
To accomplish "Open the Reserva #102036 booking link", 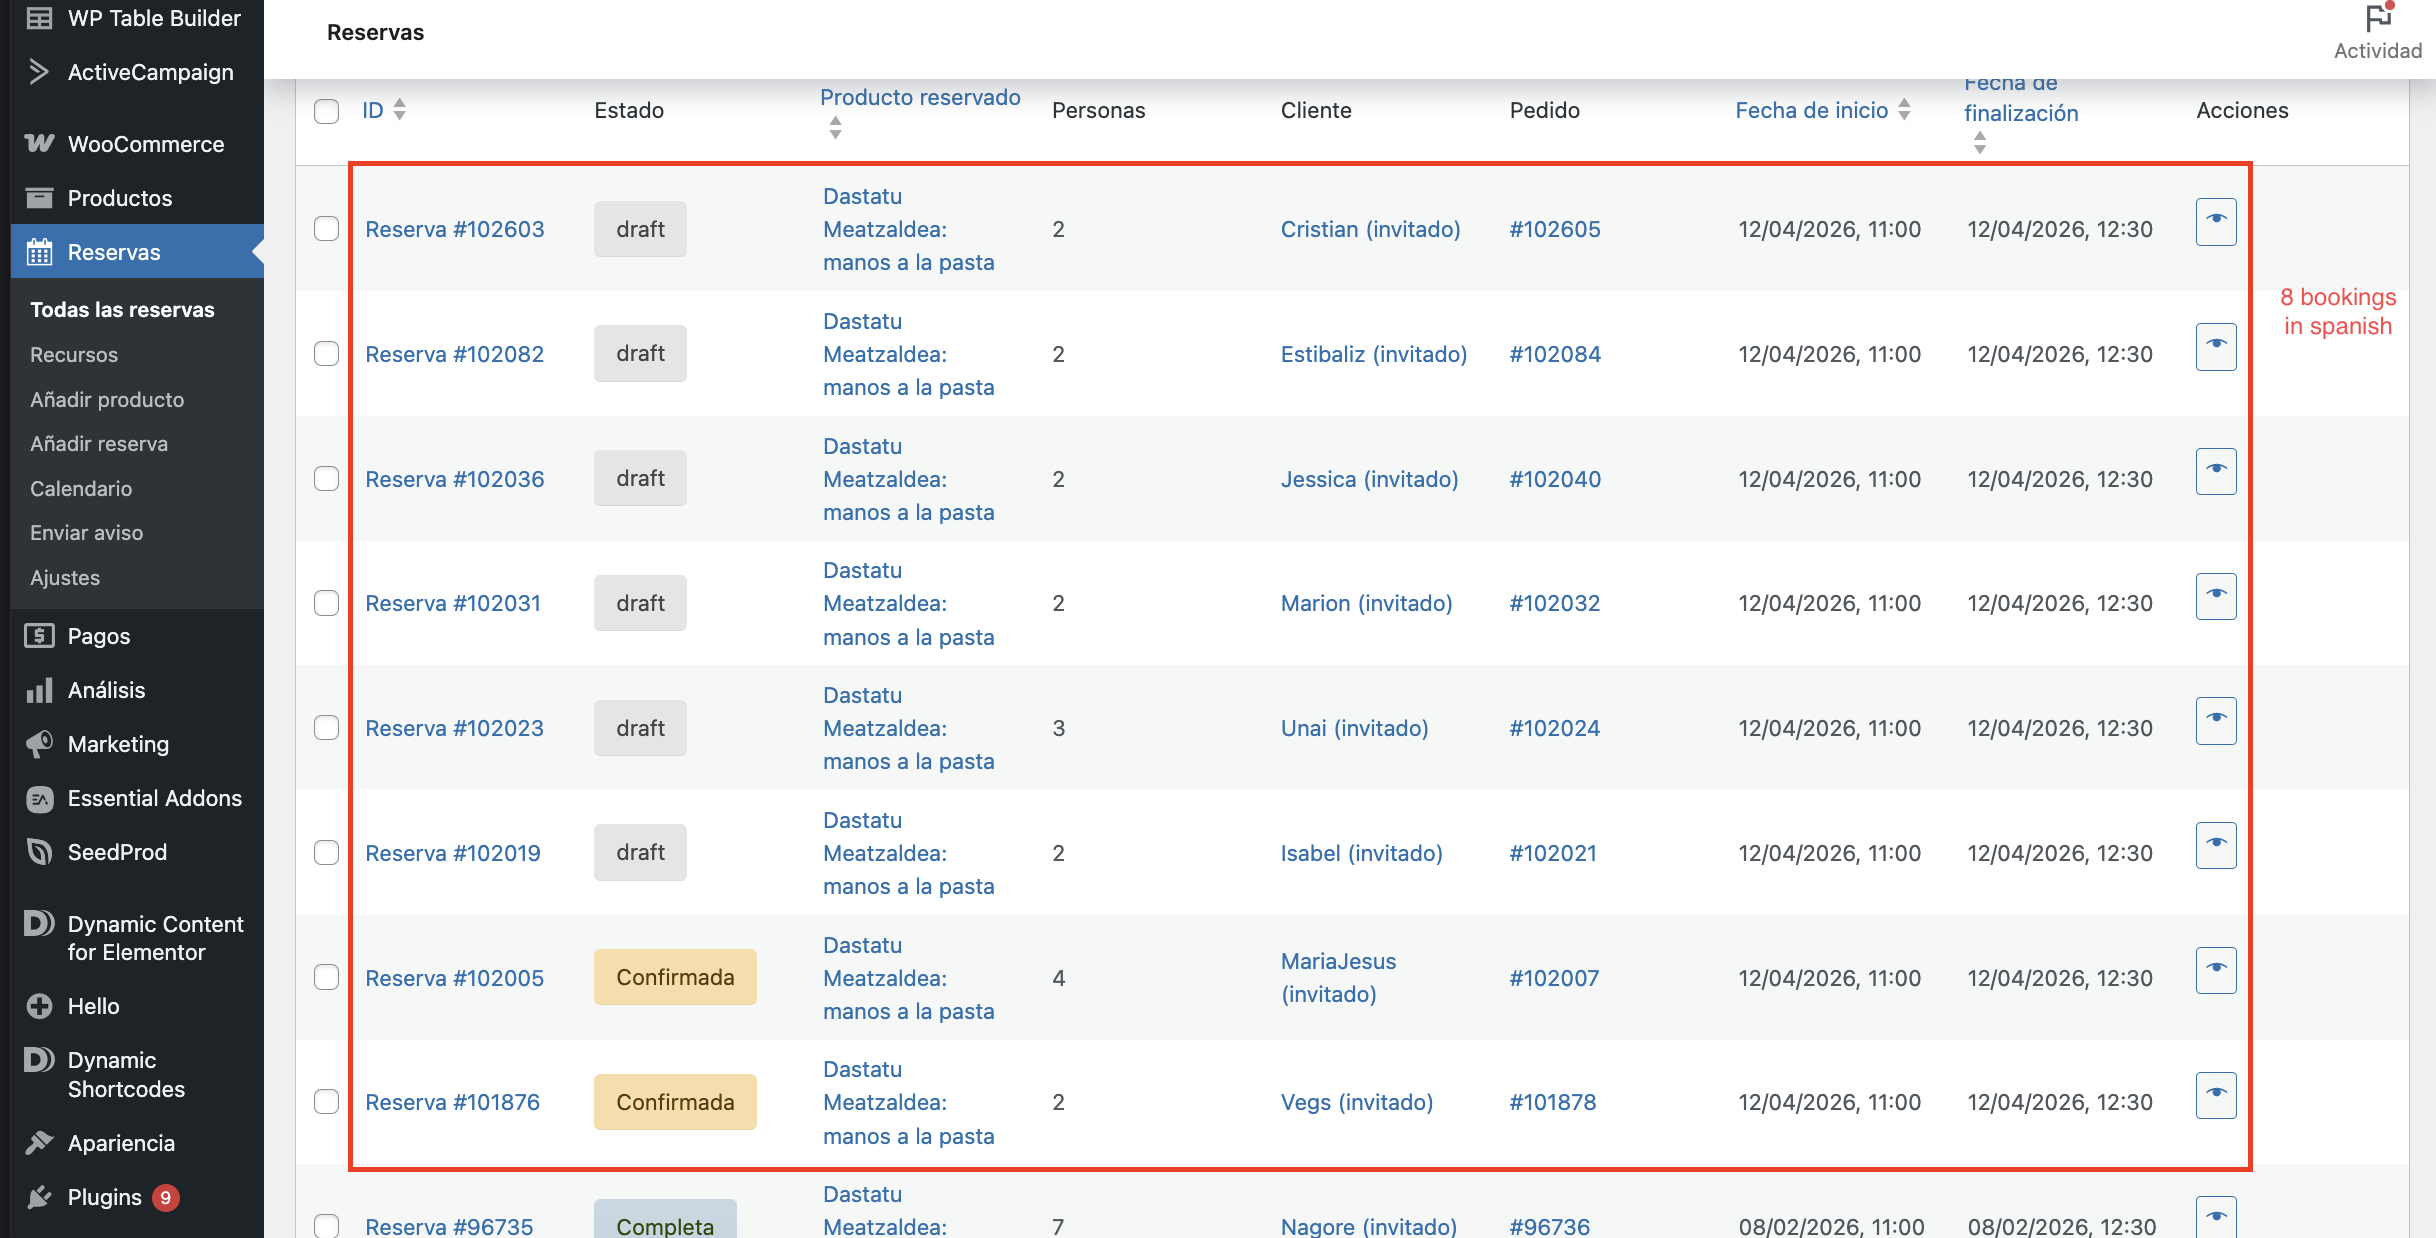I will click(454, 479).
